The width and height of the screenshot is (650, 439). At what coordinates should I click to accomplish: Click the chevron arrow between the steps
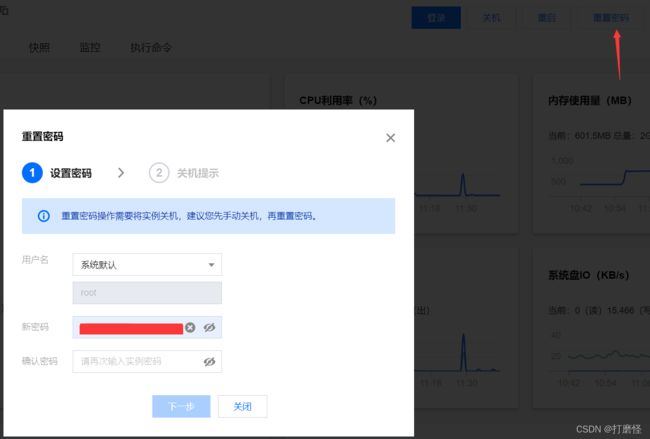[x=121, y=173]
